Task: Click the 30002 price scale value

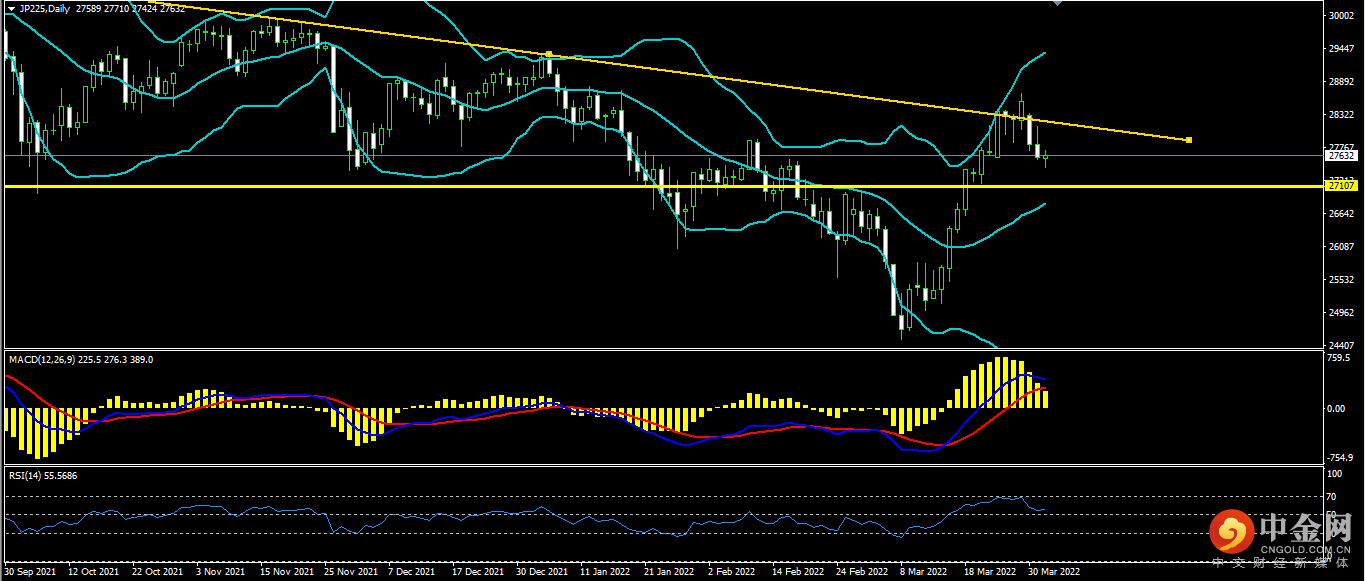Action: [1341, 16]
